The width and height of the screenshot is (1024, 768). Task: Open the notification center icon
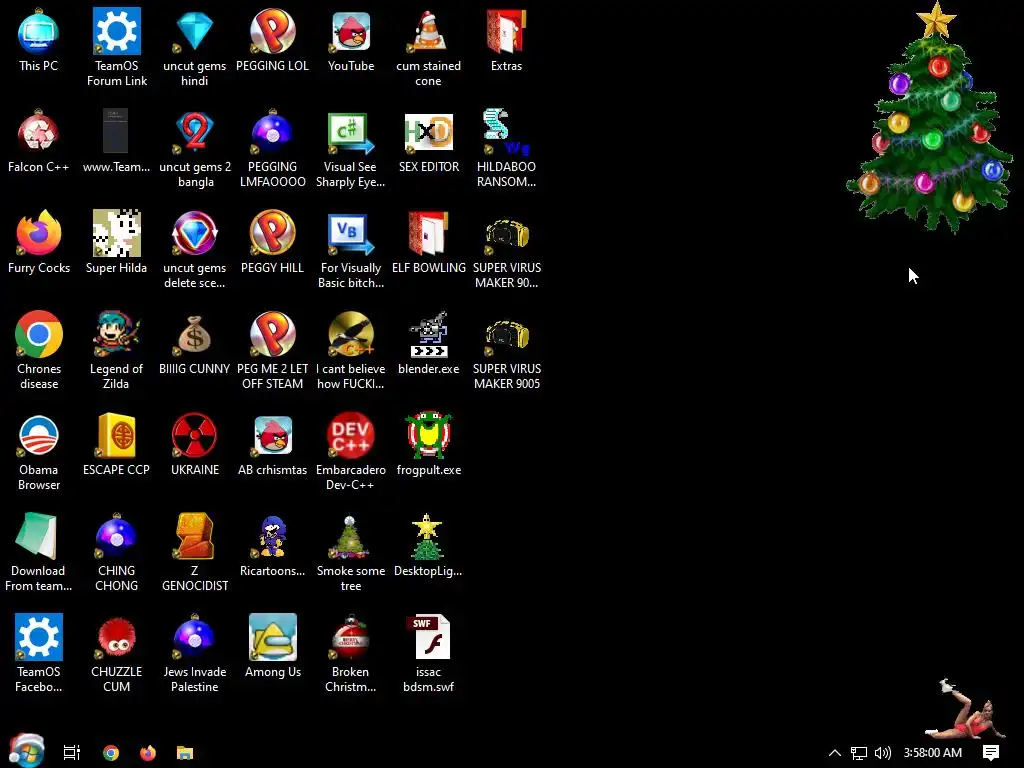click(x=991, y=753)
